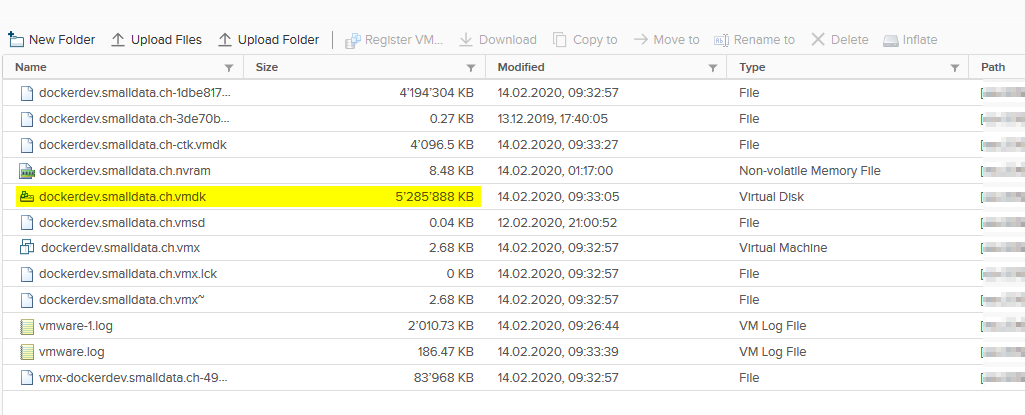Open the Type column filter dropdown
The height and width of the screenshot is (415, 1025).
coord(954,68)
